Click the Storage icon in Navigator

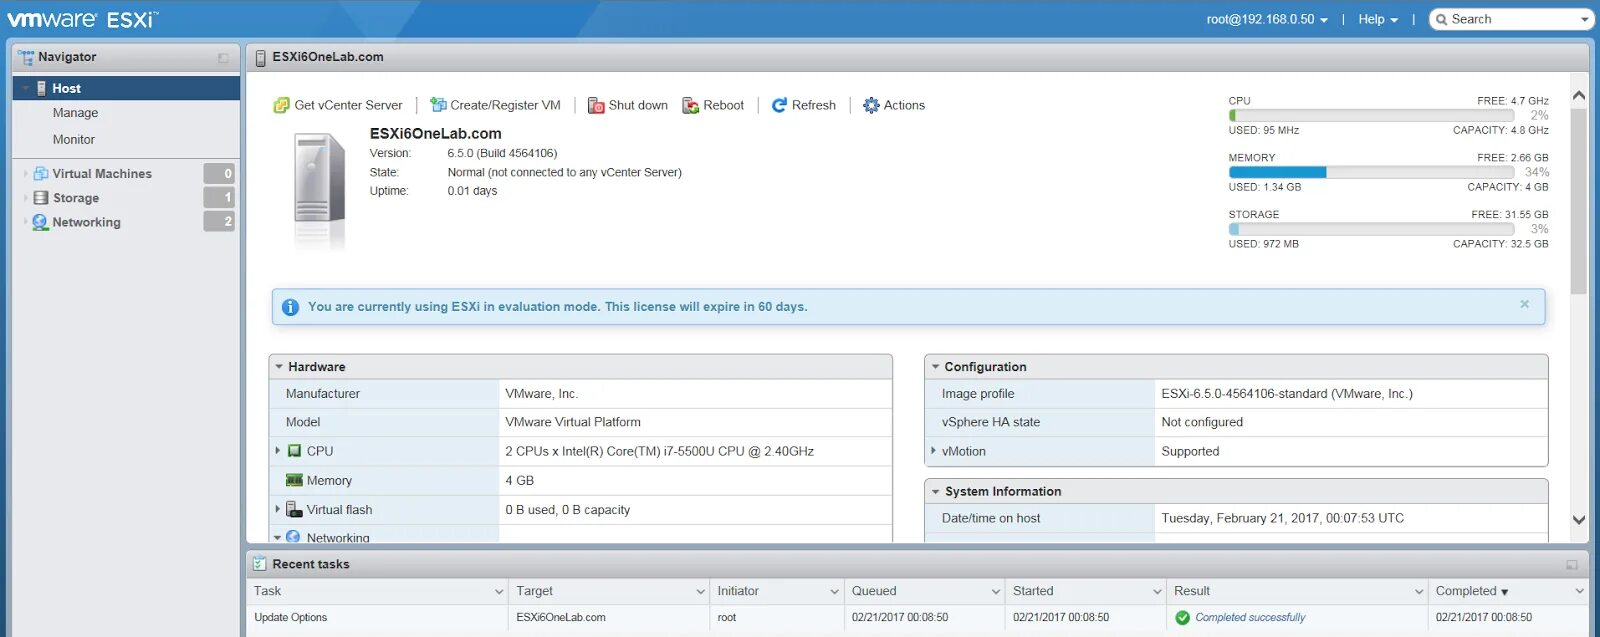(41, 198)
